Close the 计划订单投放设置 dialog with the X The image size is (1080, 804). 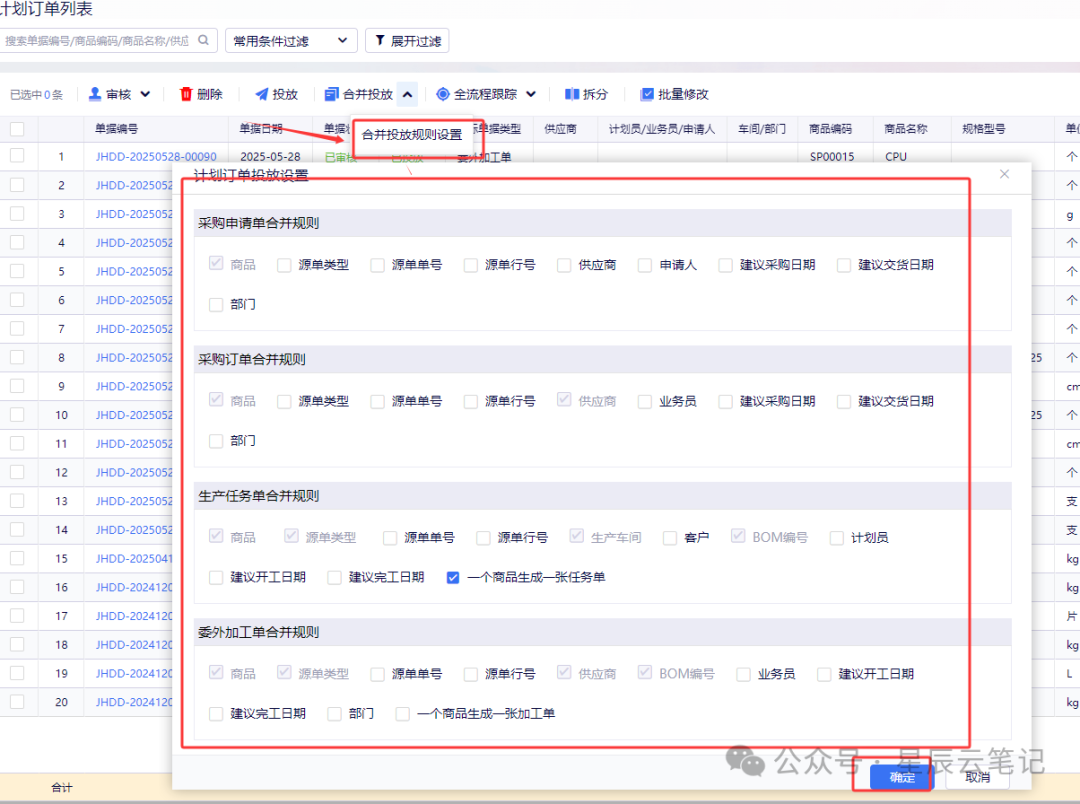1004,174
